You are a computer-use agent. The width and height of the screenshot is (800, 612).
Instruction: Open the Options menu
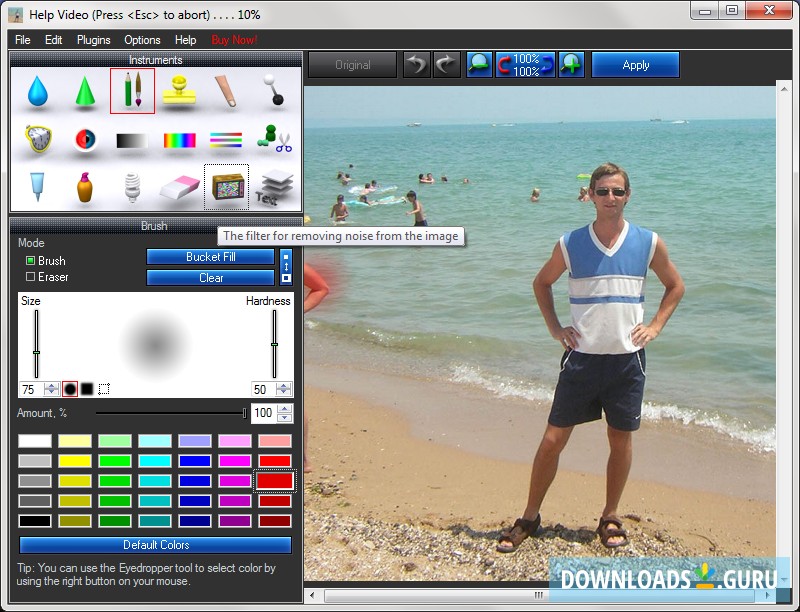click(142, 40)
